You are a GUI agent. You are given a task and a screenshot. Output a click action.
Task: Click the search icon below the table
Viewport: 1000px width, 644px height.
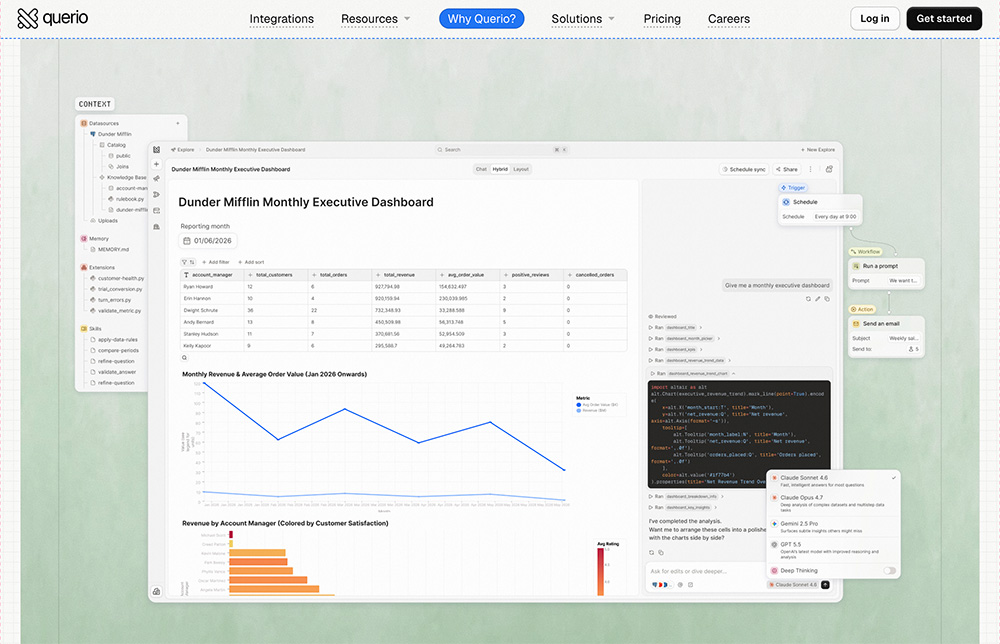tap(184, 358)
